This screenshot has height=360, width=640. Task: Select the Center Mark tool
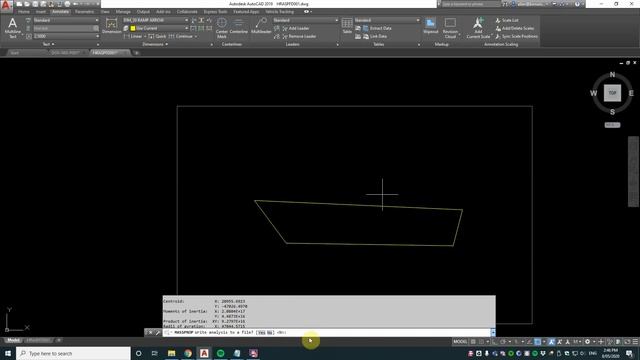222,28
